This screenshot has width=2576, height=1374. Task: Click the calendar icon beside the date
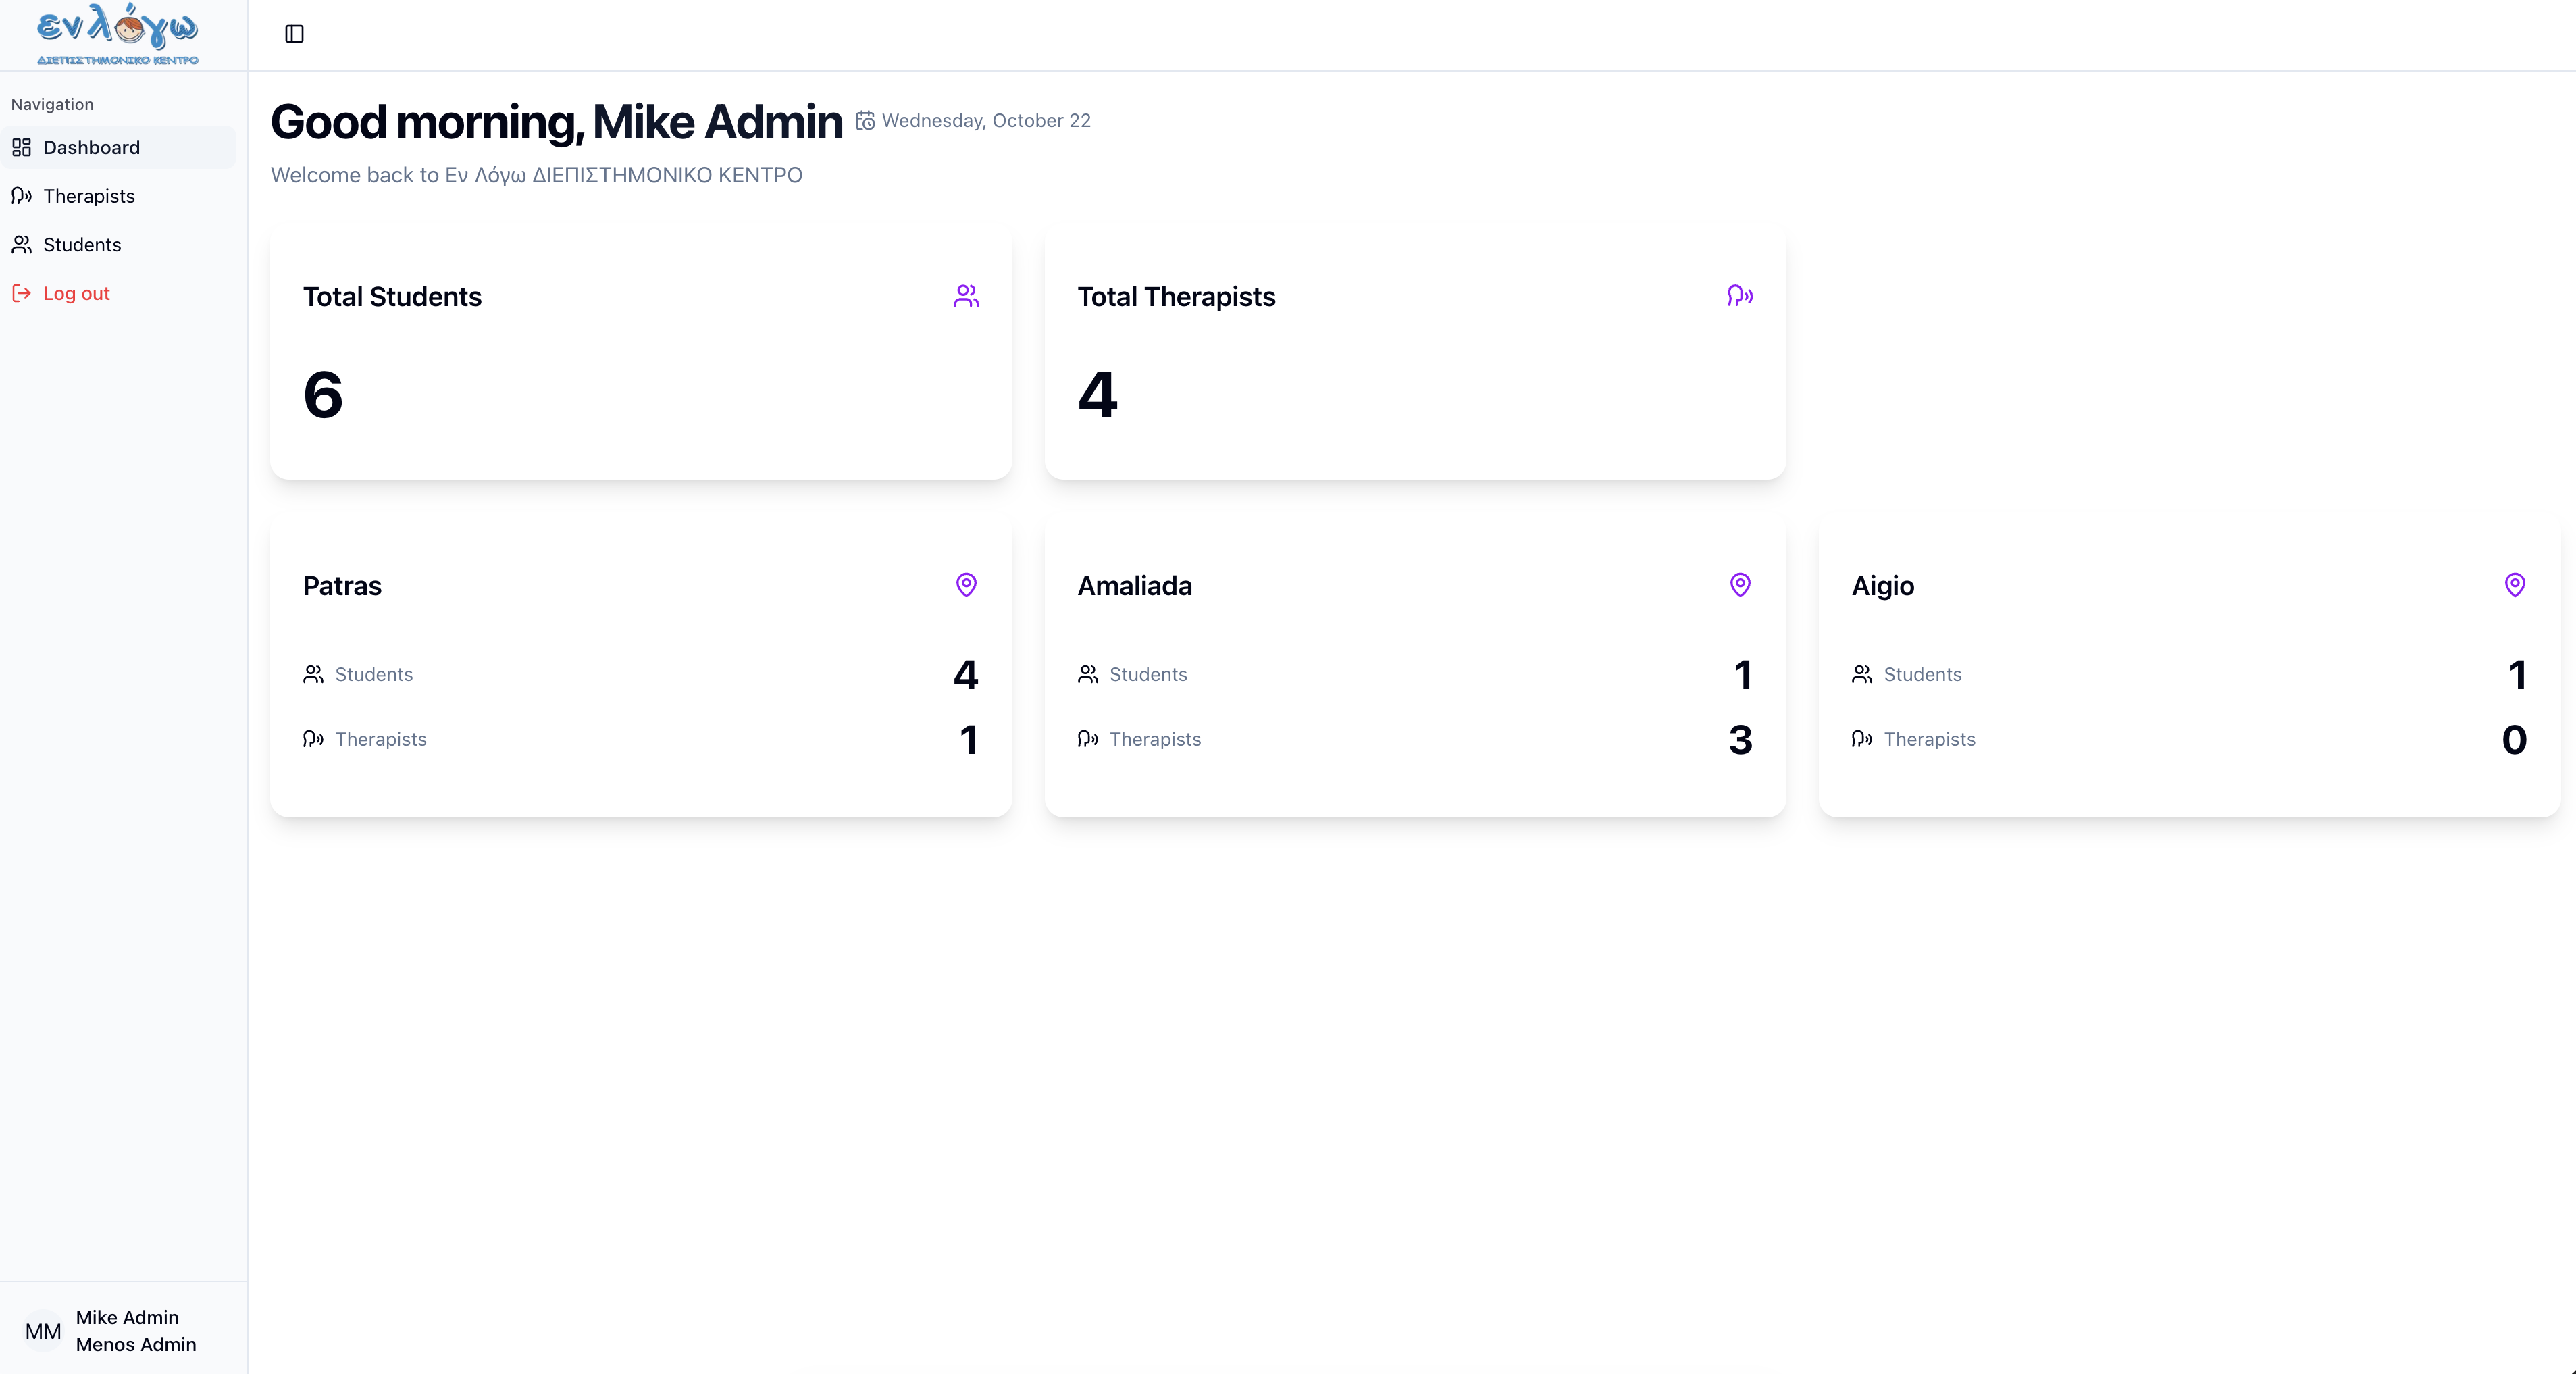click(865, 121)
